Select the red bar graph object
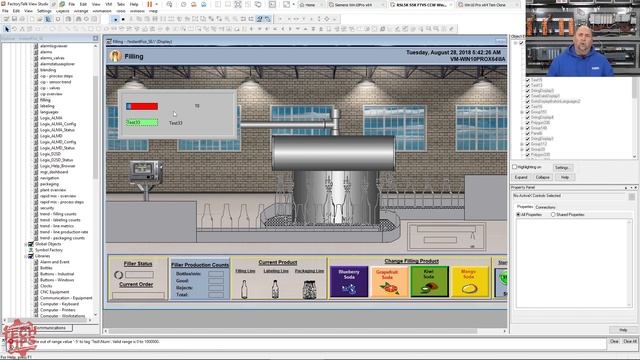 (x=142, y=107)
